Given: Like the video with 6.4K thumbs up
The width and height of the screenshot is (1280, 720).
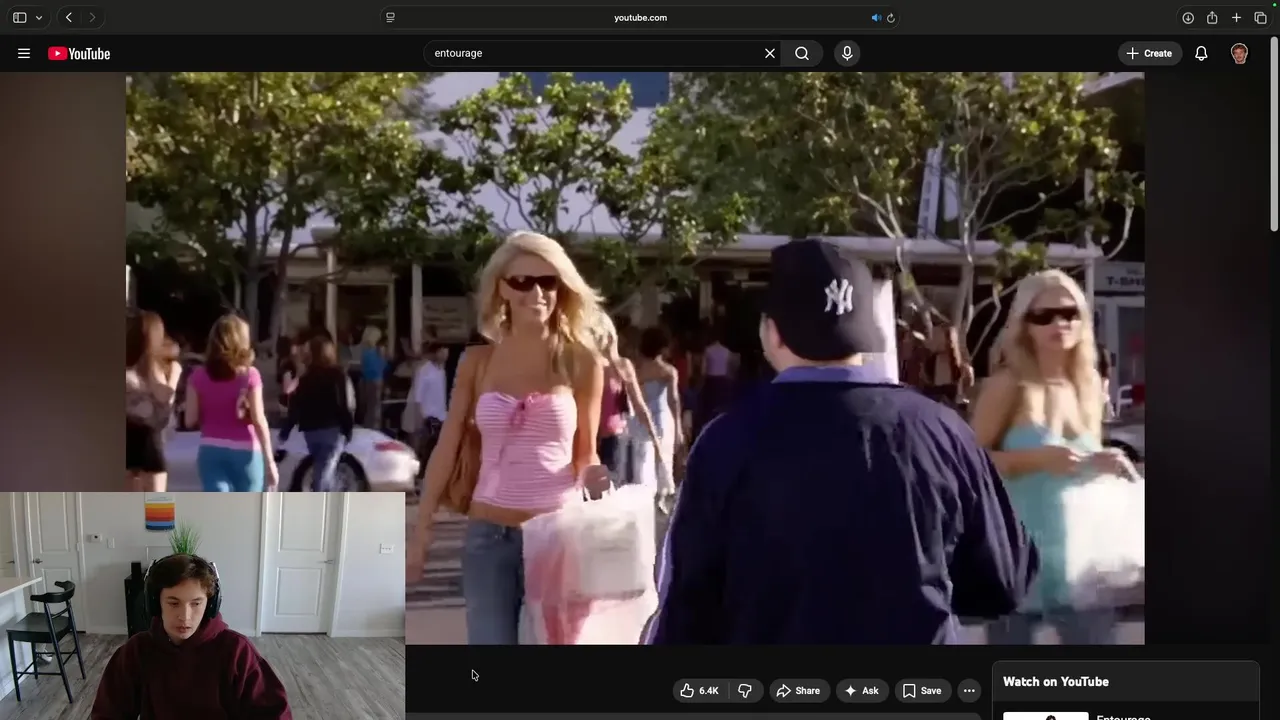Looking at the screenshot, I should (x=699, y=690).
